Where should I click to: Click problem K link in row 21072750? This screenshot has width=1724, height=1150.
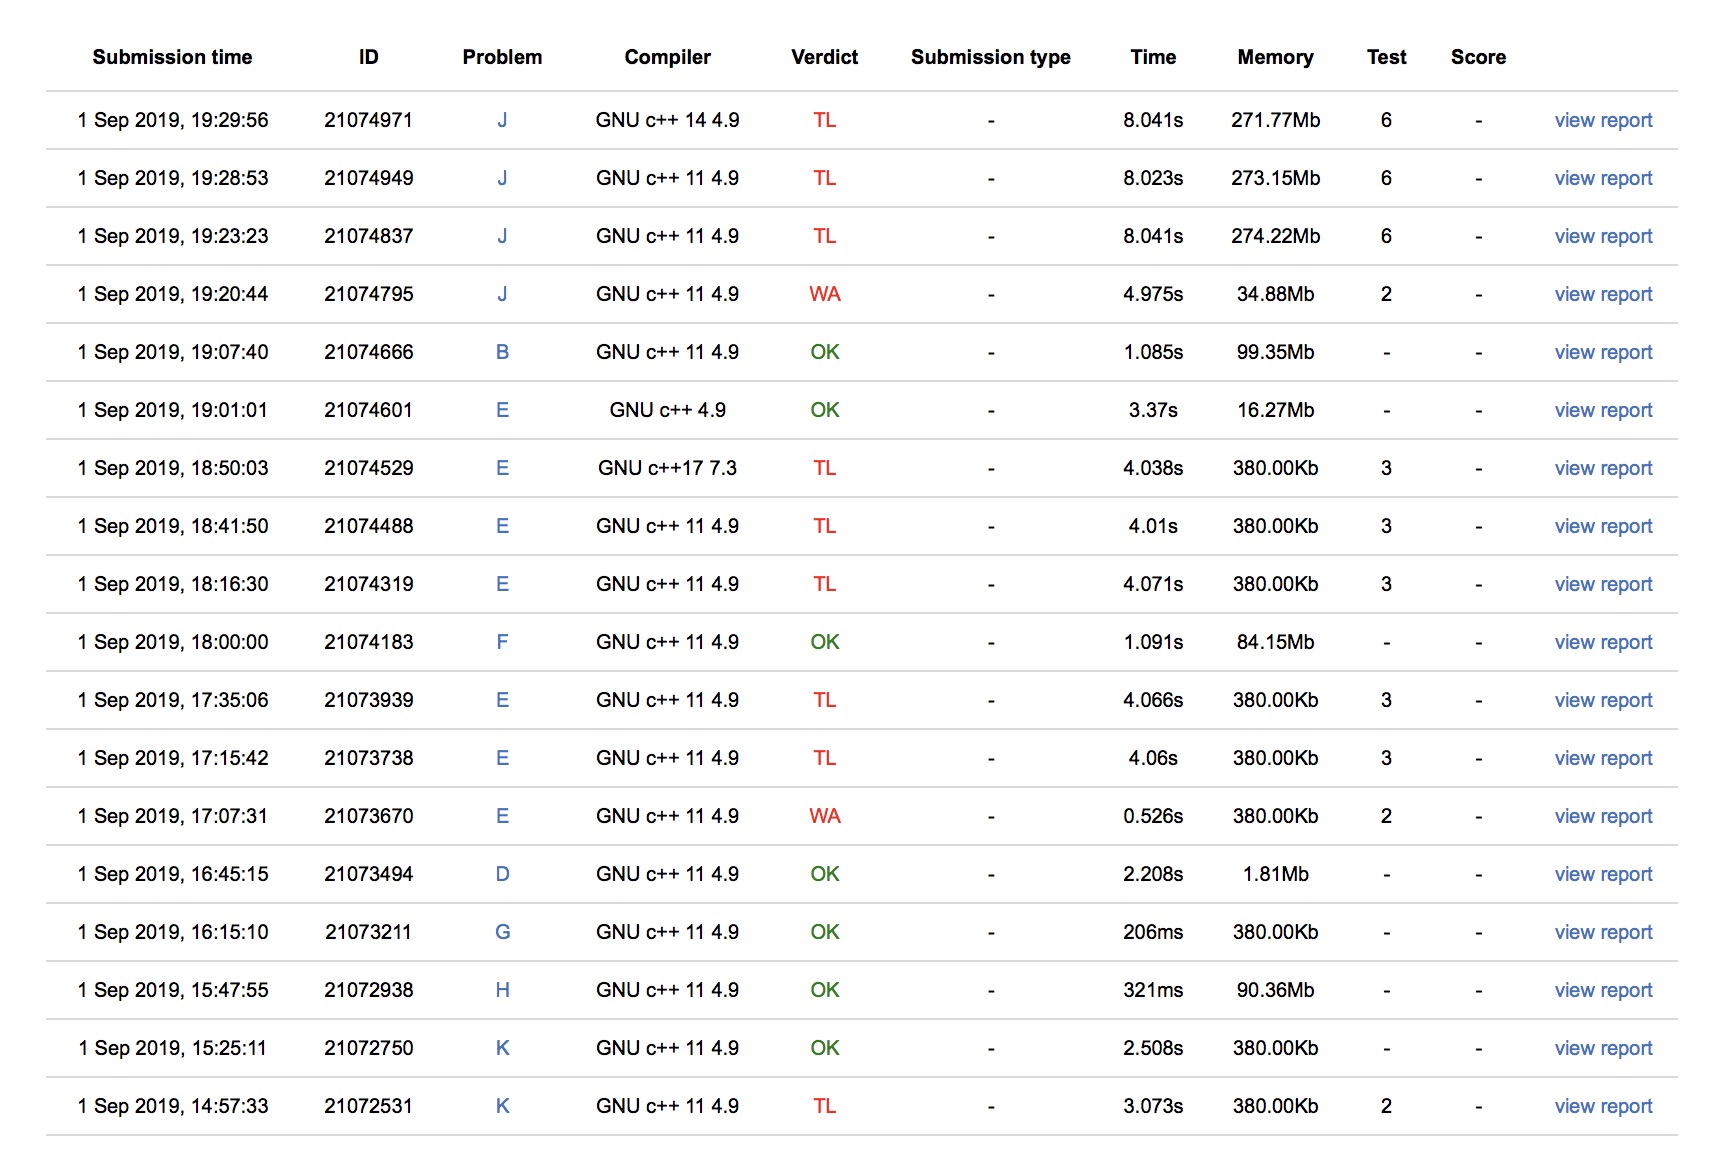point(502,1048)
